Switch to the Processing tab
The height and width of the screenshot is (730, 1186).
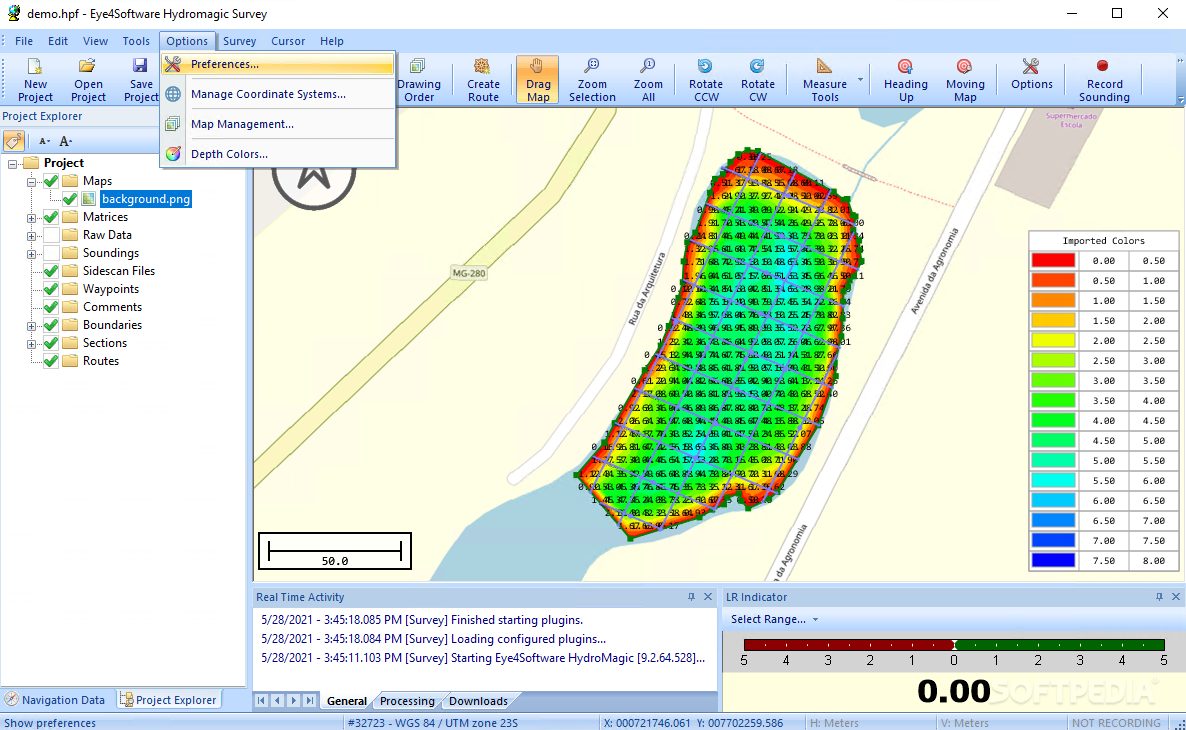pos(407,700)
